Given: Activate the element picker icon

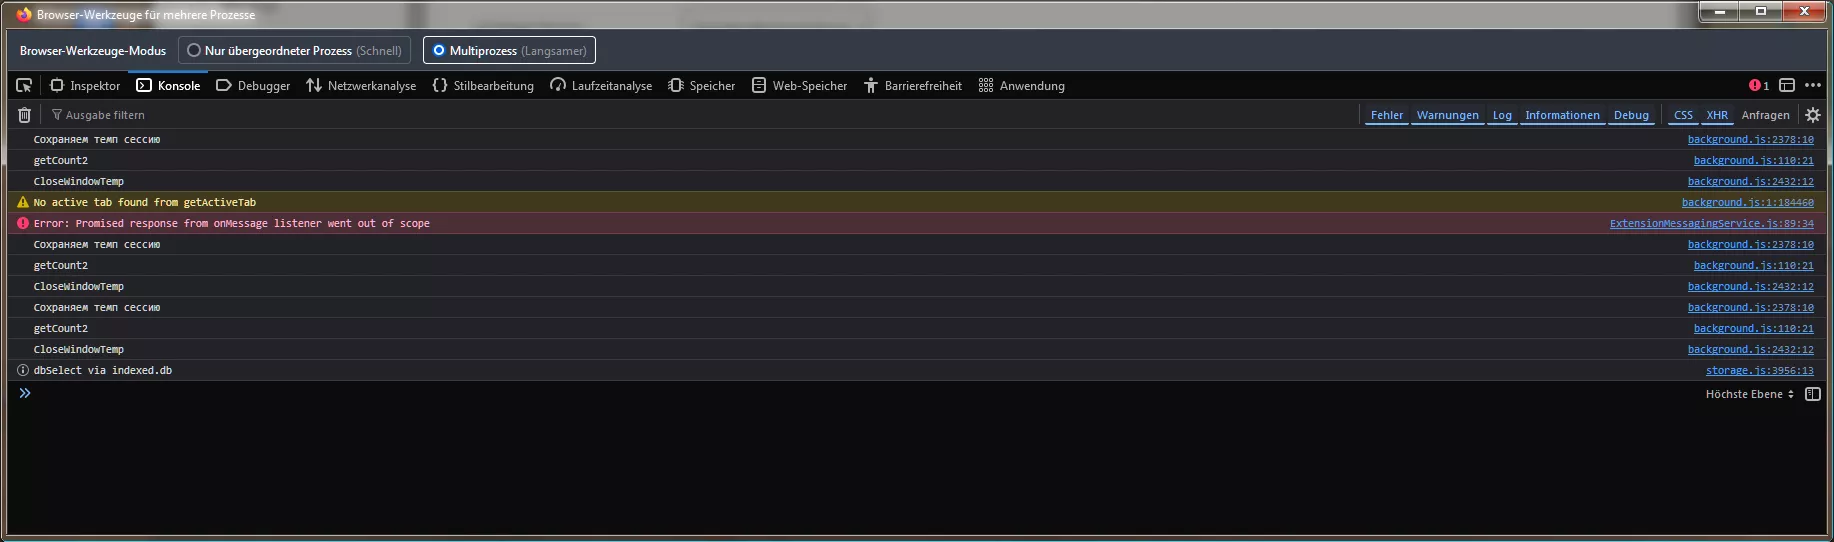Looking at the screenshot, I should pos(24,86).
